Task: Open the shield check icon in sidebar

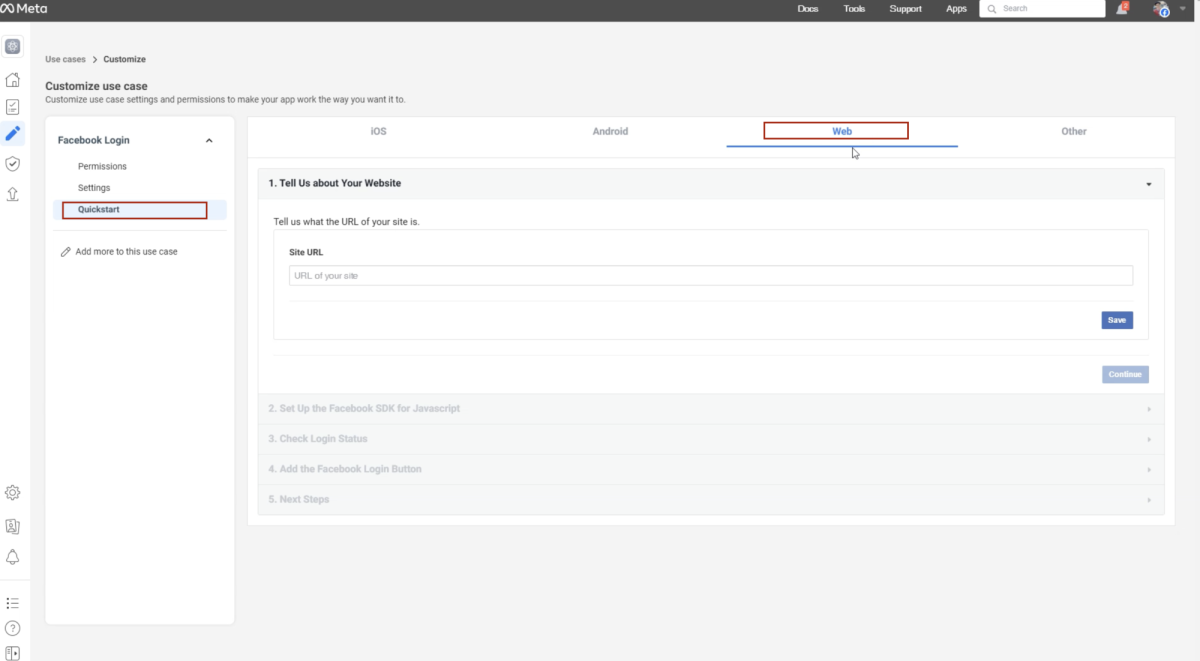Action: point(13,163)
